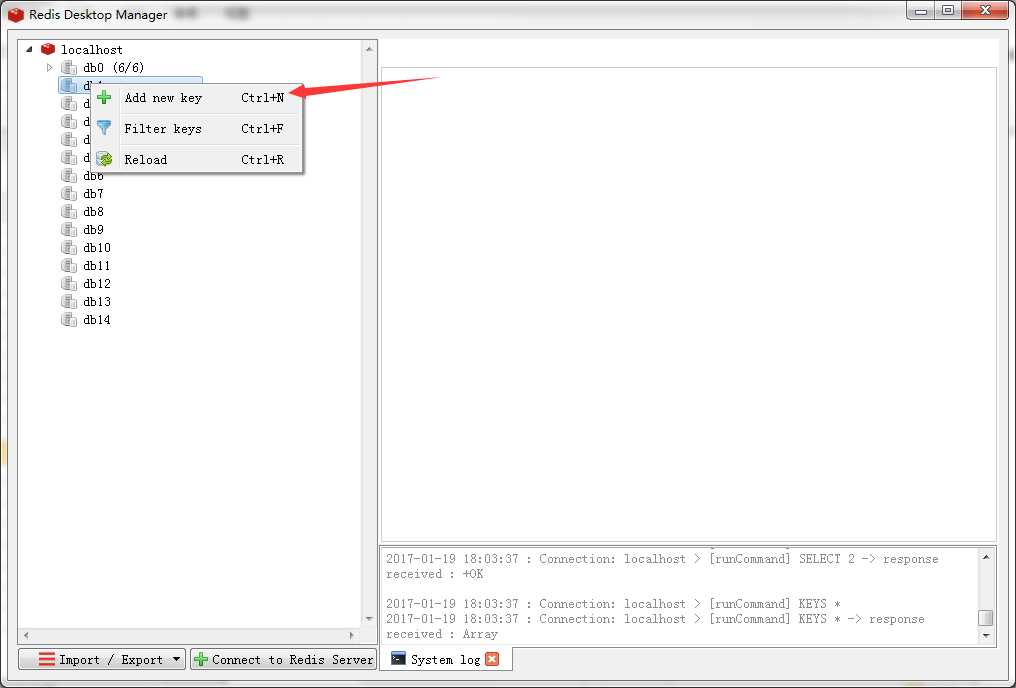This screenshot has width=1016, height=688.
Task: Click the log panel scroll-up arrow
Action: (986, 556)
